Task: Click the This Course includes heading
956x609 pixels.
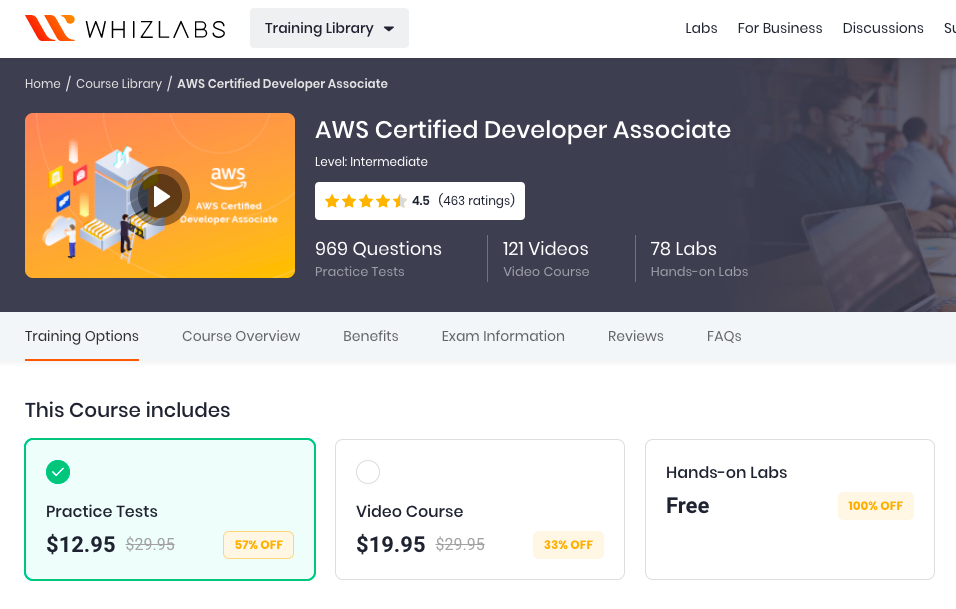Action: [127, 410]
